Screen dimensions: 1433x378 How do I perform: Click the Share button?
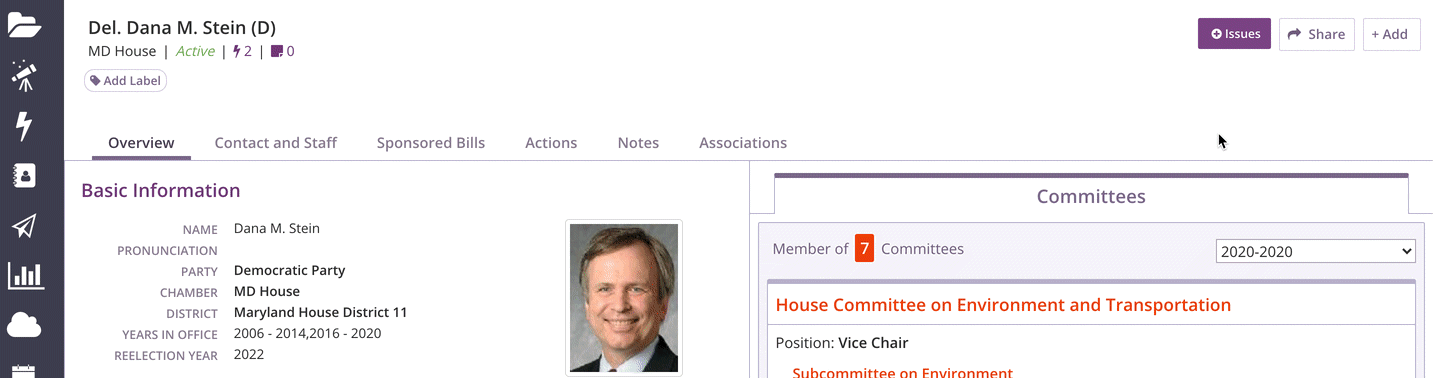tap(1316, 34)
